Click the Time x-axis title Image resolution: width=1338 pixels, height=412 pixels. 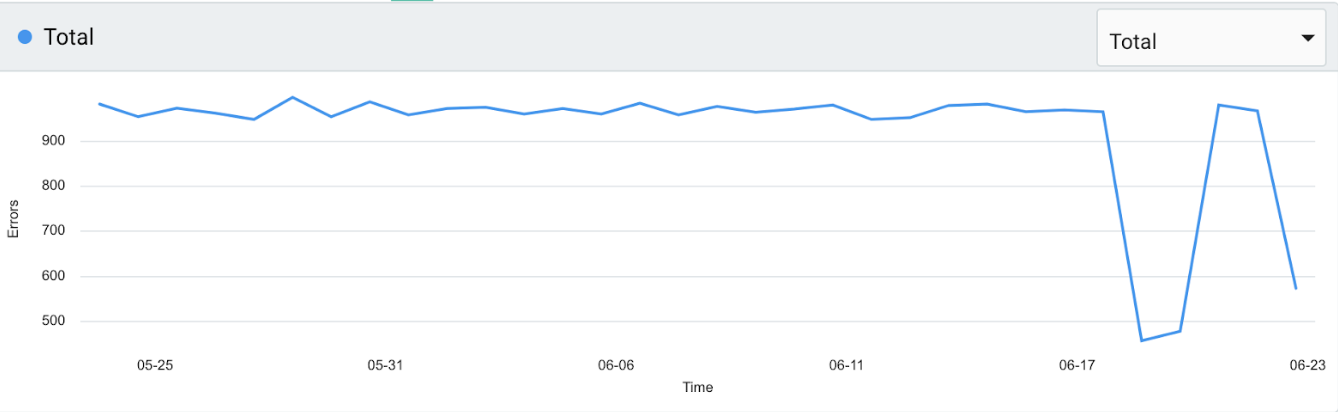coord(697,387)
